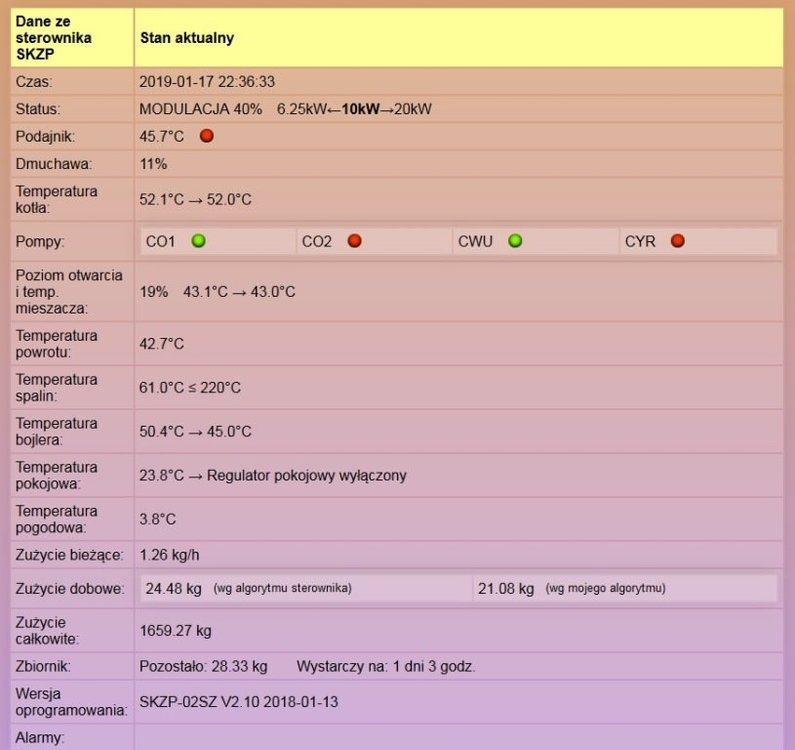
Task: Click the MODULACJA 40% status text
Action: [x=200, y=109]
